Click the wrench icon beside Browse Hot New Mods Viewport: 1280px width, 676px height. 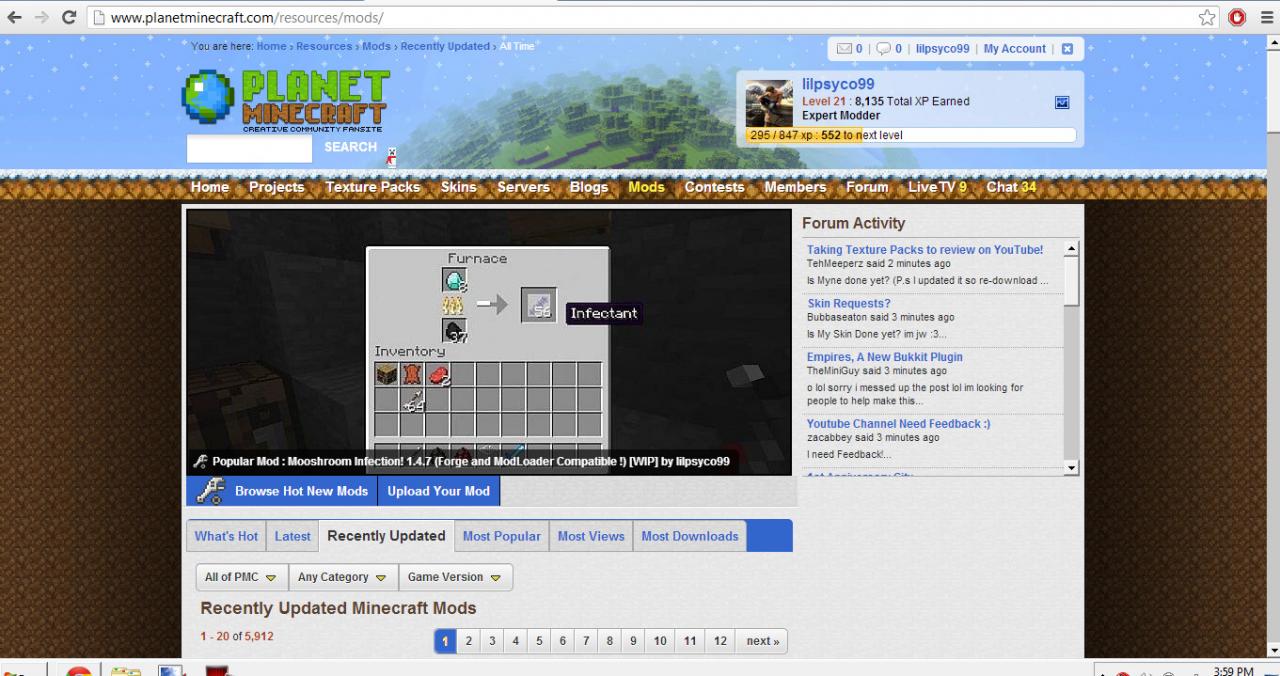210,490
